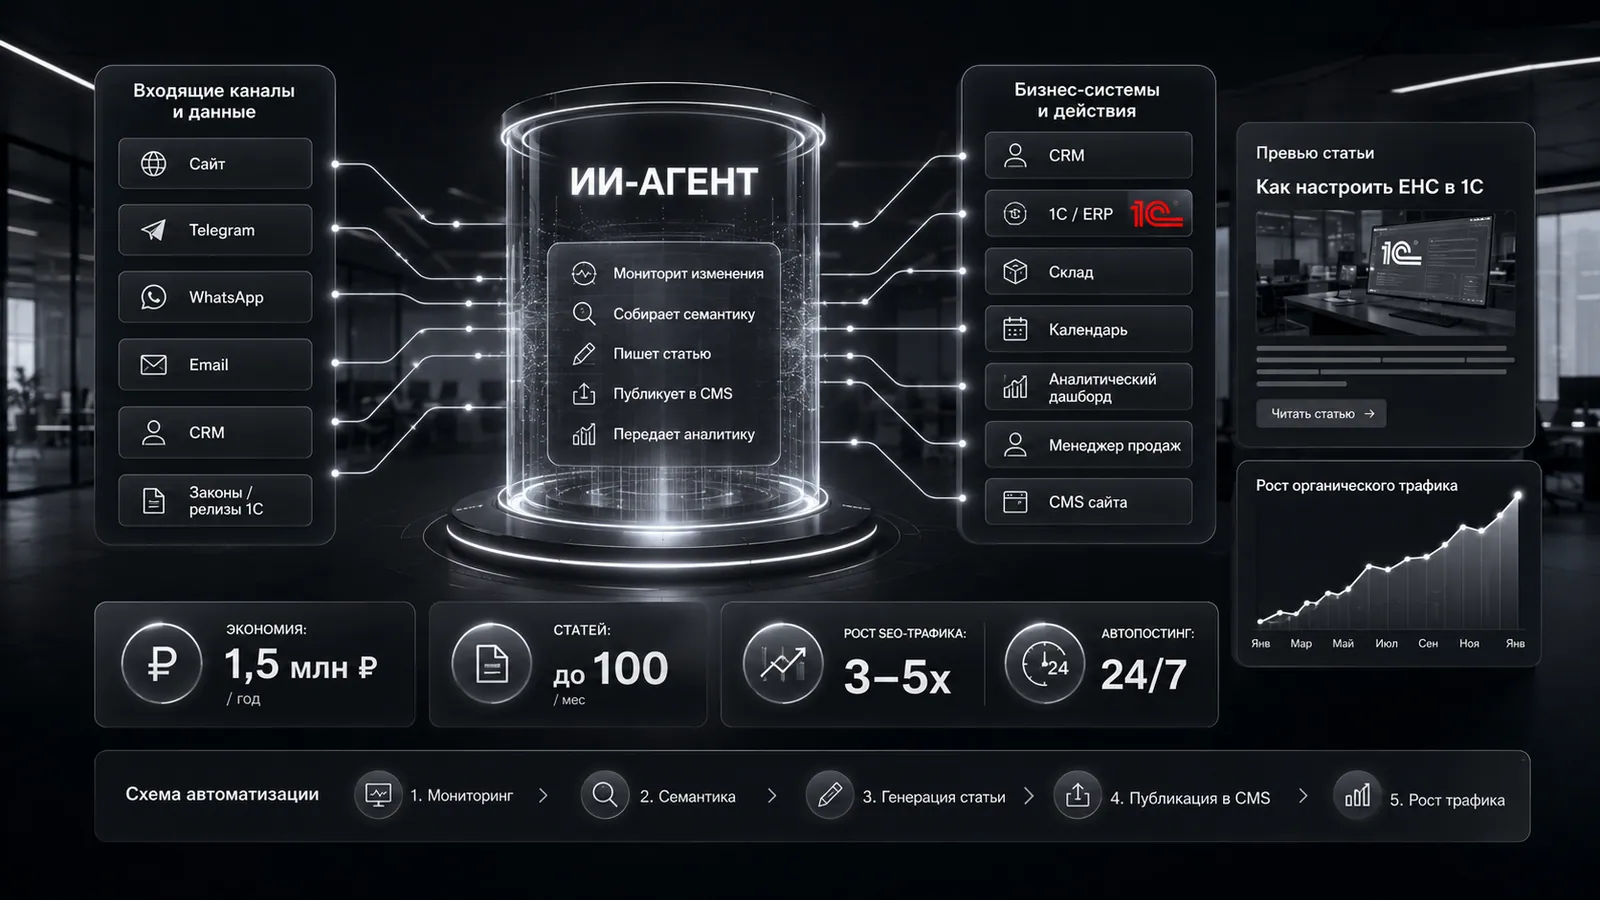Viewport: 1600px width, 900px height.
Task: Click the person icon in Бизнес-системы CRM row
Action: click(1015, 155)
